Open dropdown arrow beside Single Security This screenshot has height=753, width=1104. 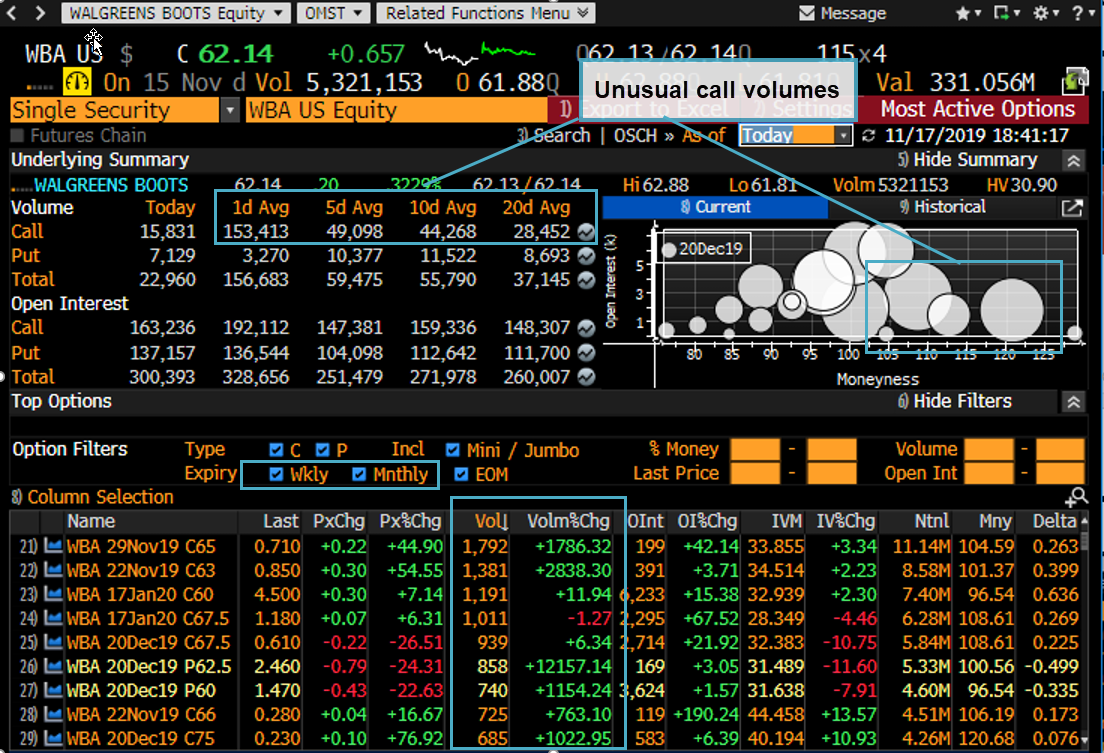[x=230, y=110]
